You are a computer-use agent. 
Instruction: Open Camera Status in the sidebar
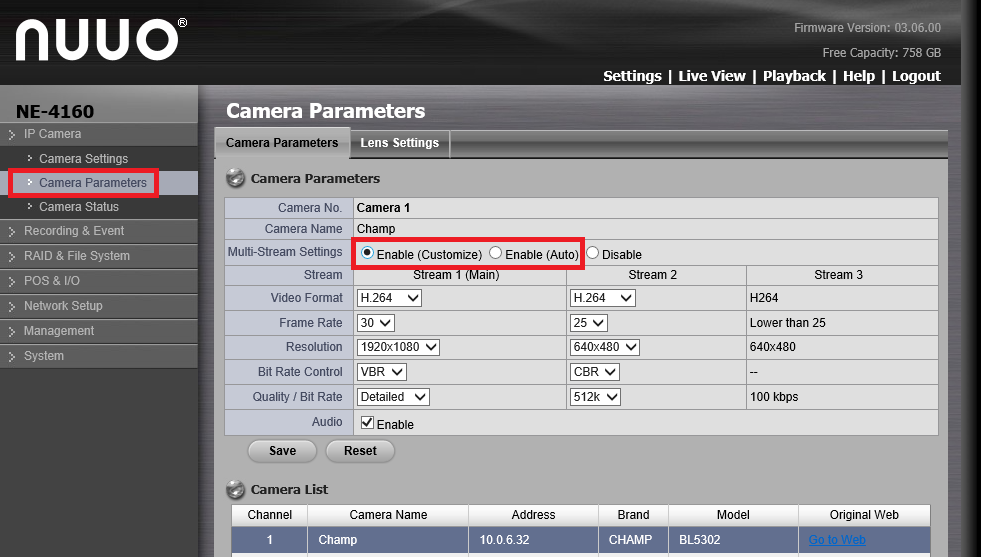point(79,207)
